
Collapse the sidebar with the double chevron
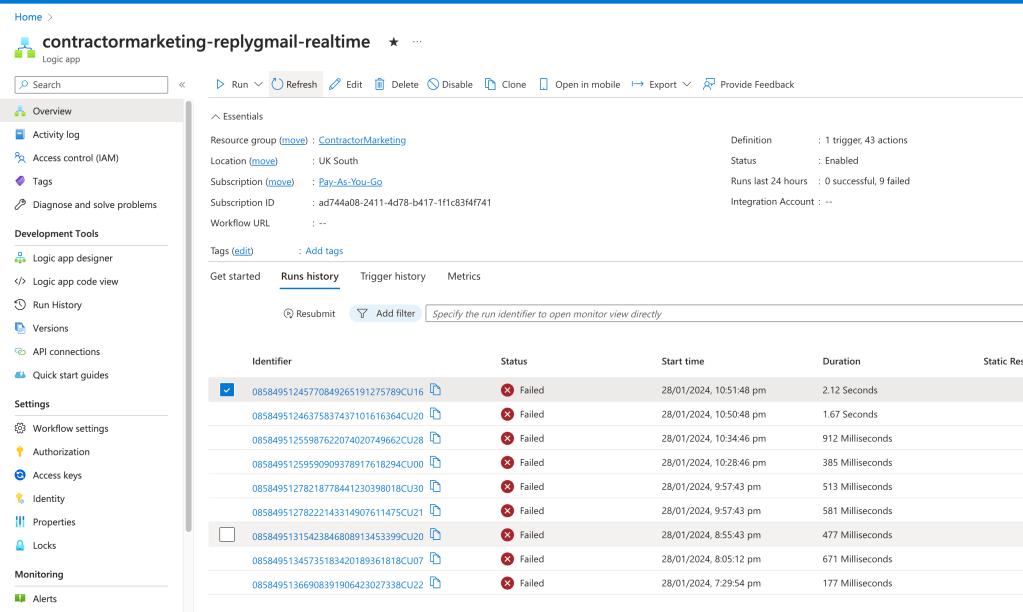coord(182,85)
